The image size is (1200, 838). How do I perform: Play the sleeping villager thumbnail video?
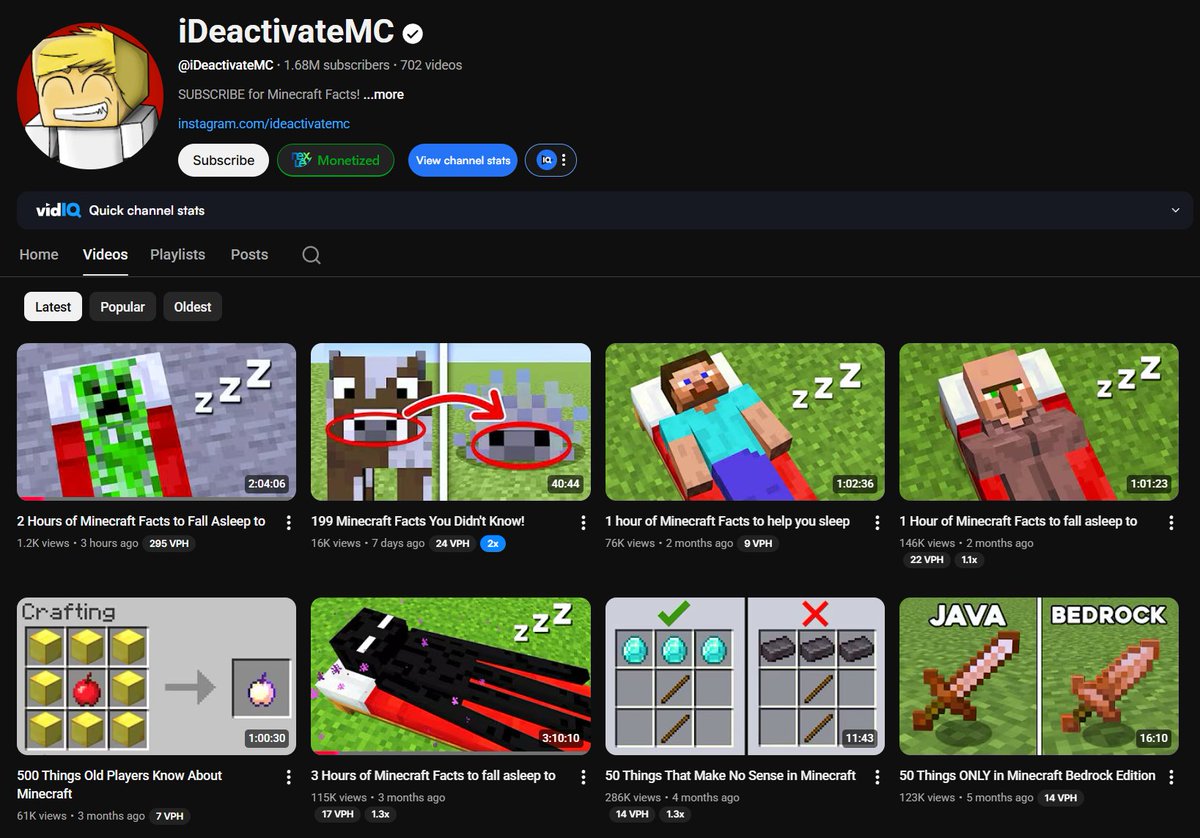pyautogui.click(x=1039, y=422)
